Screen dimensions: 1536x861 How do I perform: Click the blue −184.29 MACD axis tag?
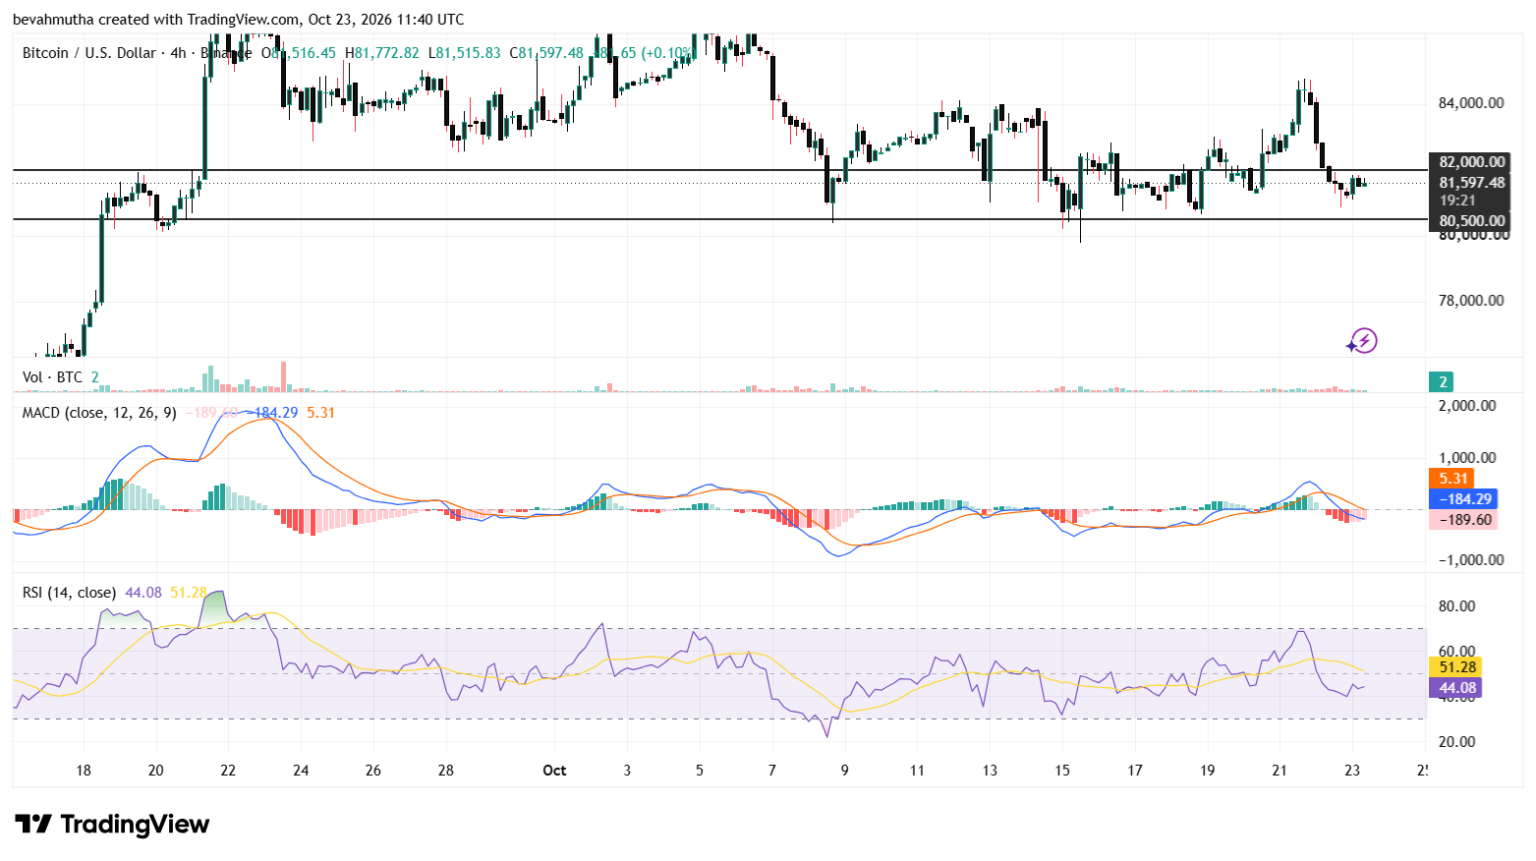1463,499
